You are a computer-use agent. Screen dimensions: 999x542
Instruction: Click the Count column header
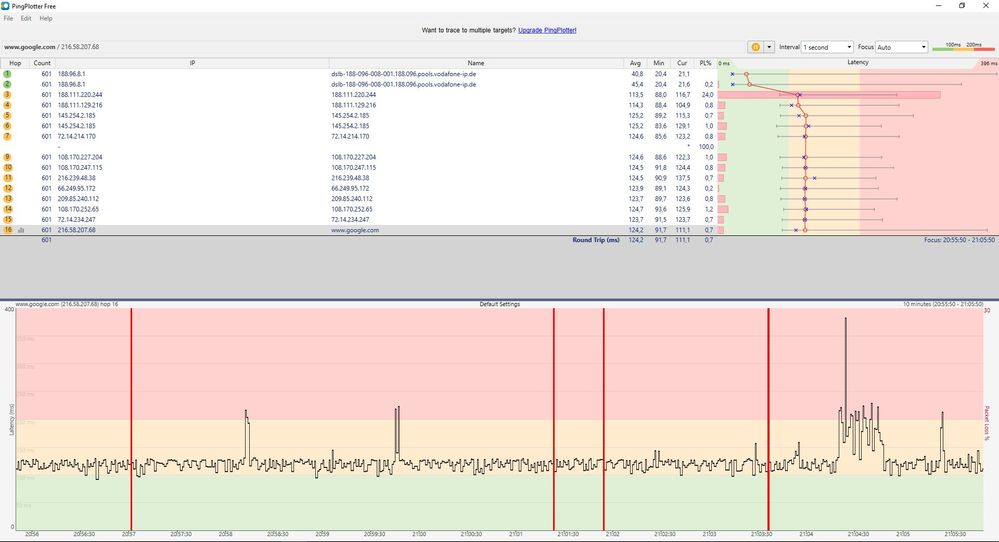(x=42, y=63)
